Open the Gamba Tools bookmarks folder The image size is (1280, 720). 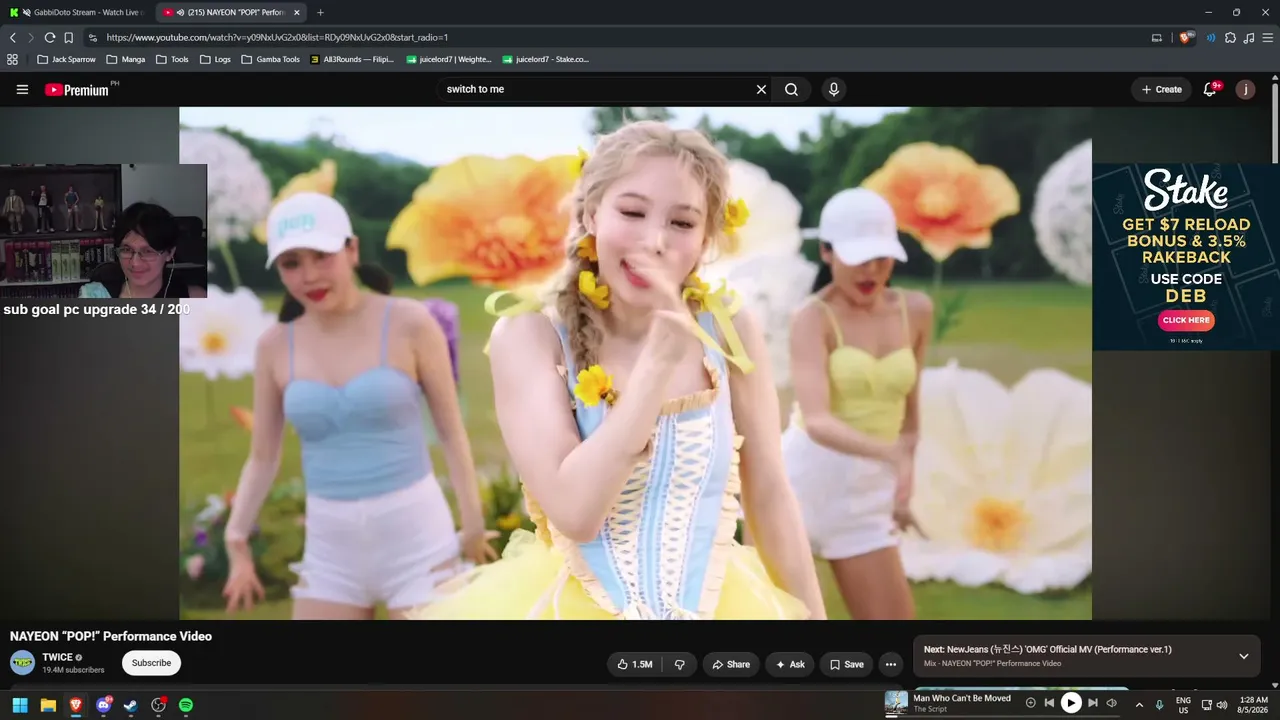click(270, 59)
